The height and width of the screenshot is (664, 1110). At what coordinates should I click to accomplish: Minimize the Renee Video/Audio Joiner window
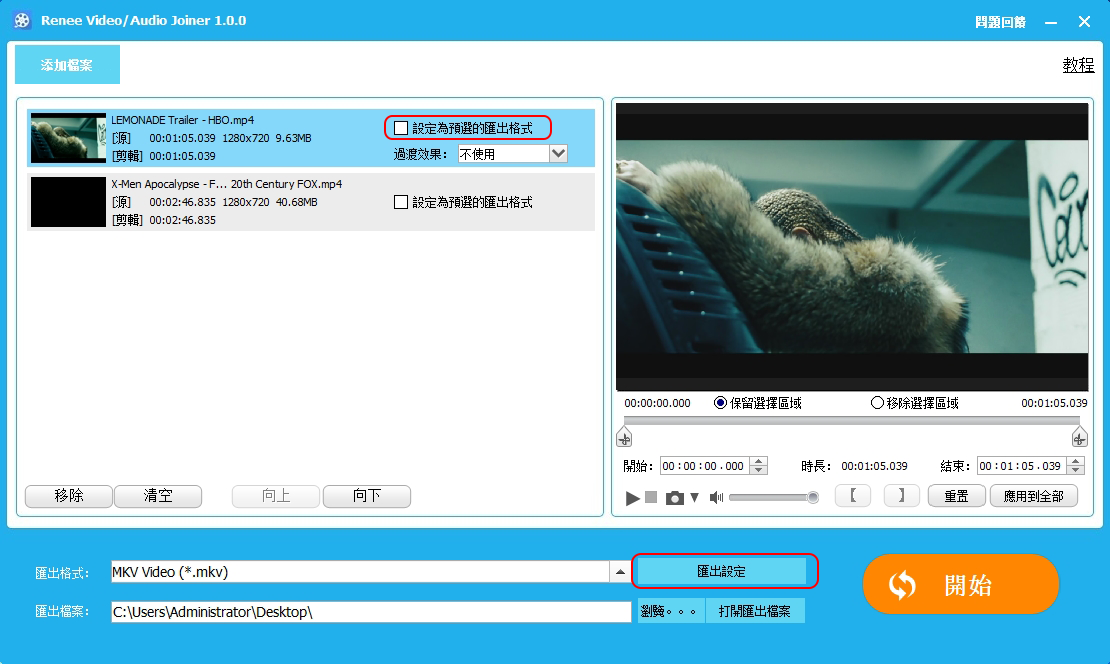pos(1051,23)
